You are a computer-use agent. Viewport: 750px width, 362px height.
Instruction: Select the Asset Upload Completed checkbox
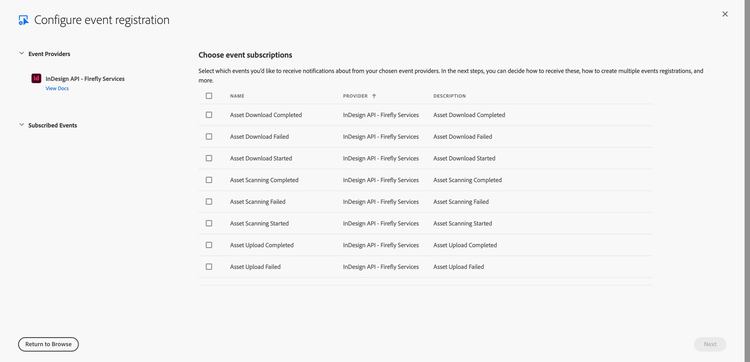point(209,245)
